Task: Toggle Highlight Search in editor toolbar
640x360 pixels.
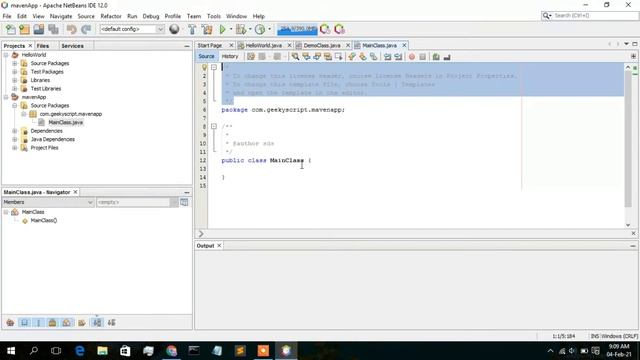Action: [328, 57]
